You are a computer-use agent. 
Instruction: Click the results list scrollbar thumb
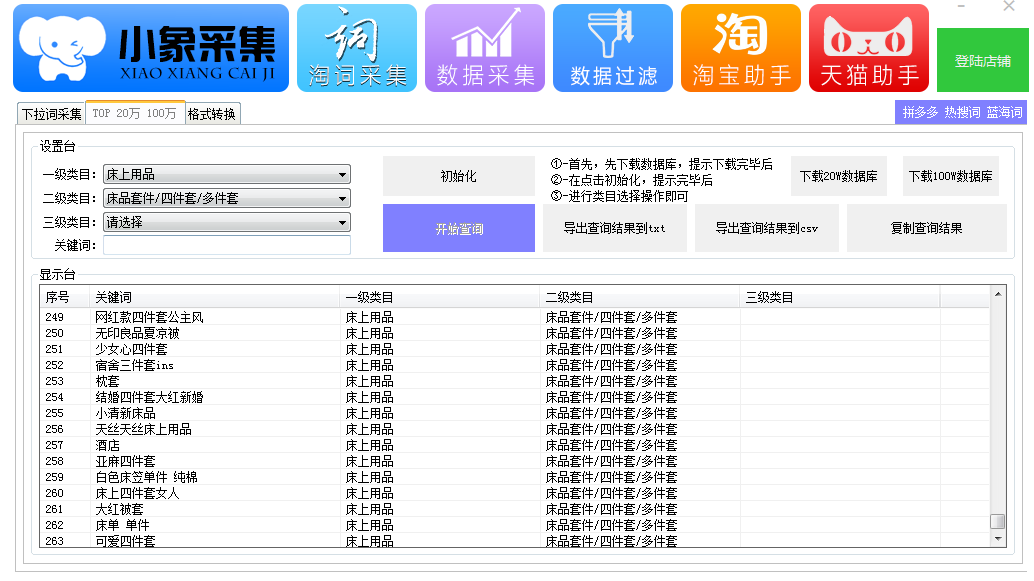998,522
